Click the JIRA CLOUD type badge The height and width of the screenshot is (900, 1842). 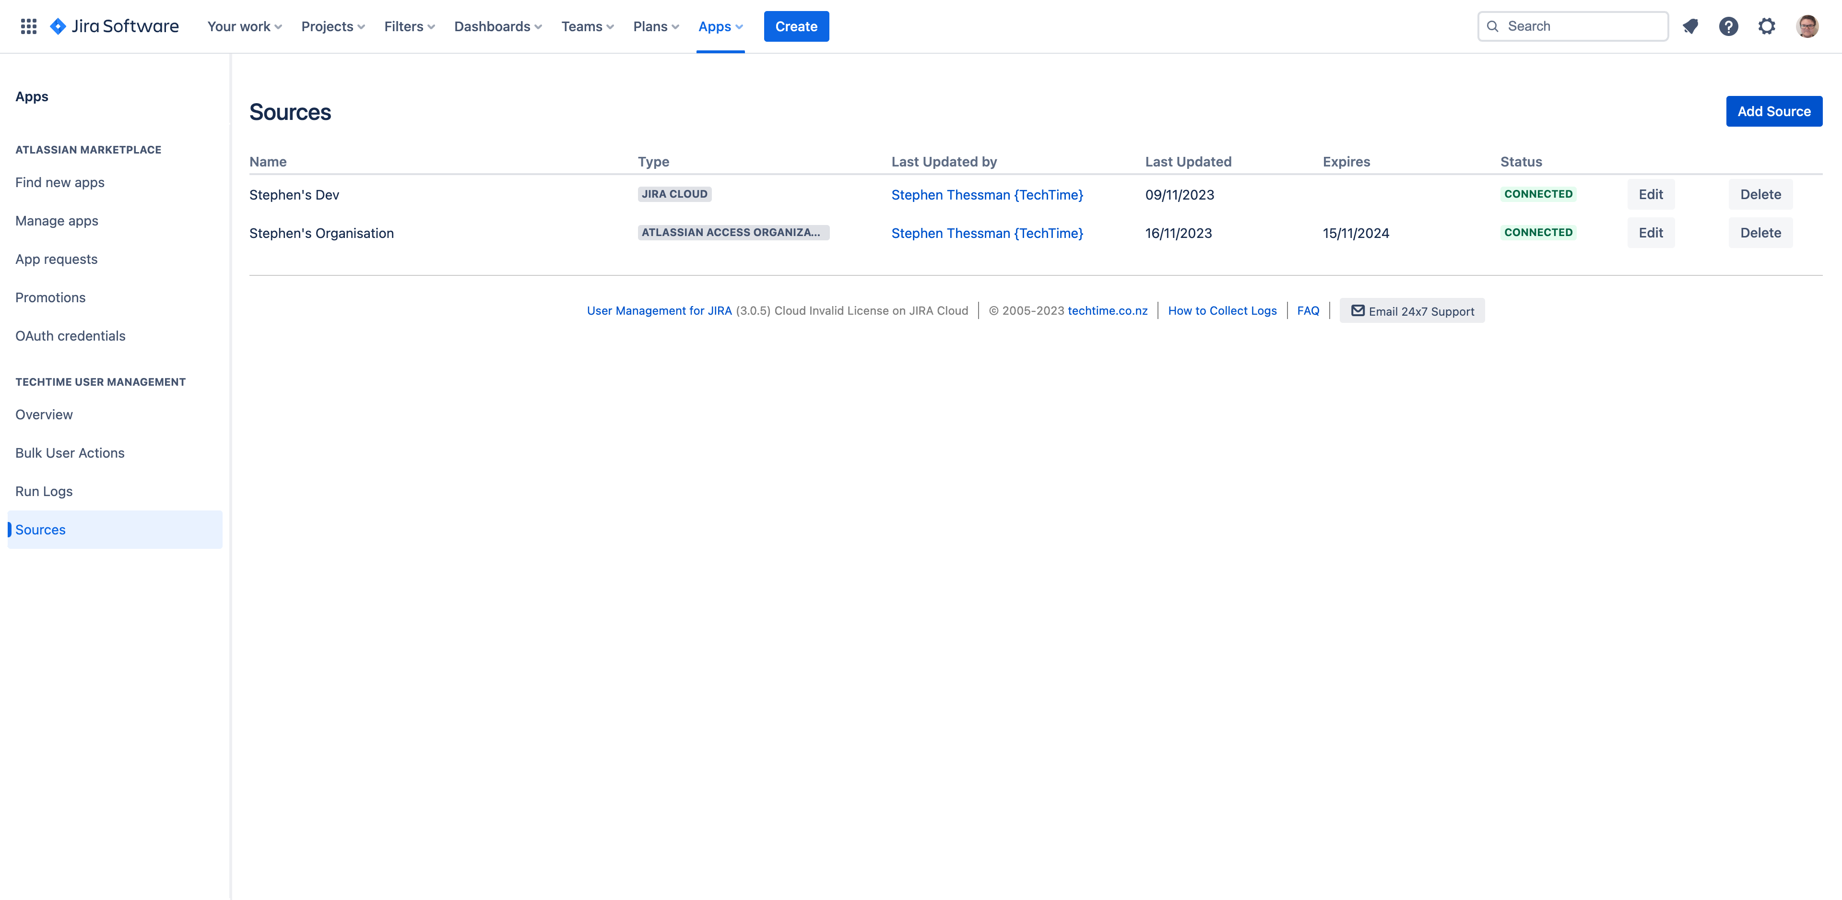click(x=675, y=194)
